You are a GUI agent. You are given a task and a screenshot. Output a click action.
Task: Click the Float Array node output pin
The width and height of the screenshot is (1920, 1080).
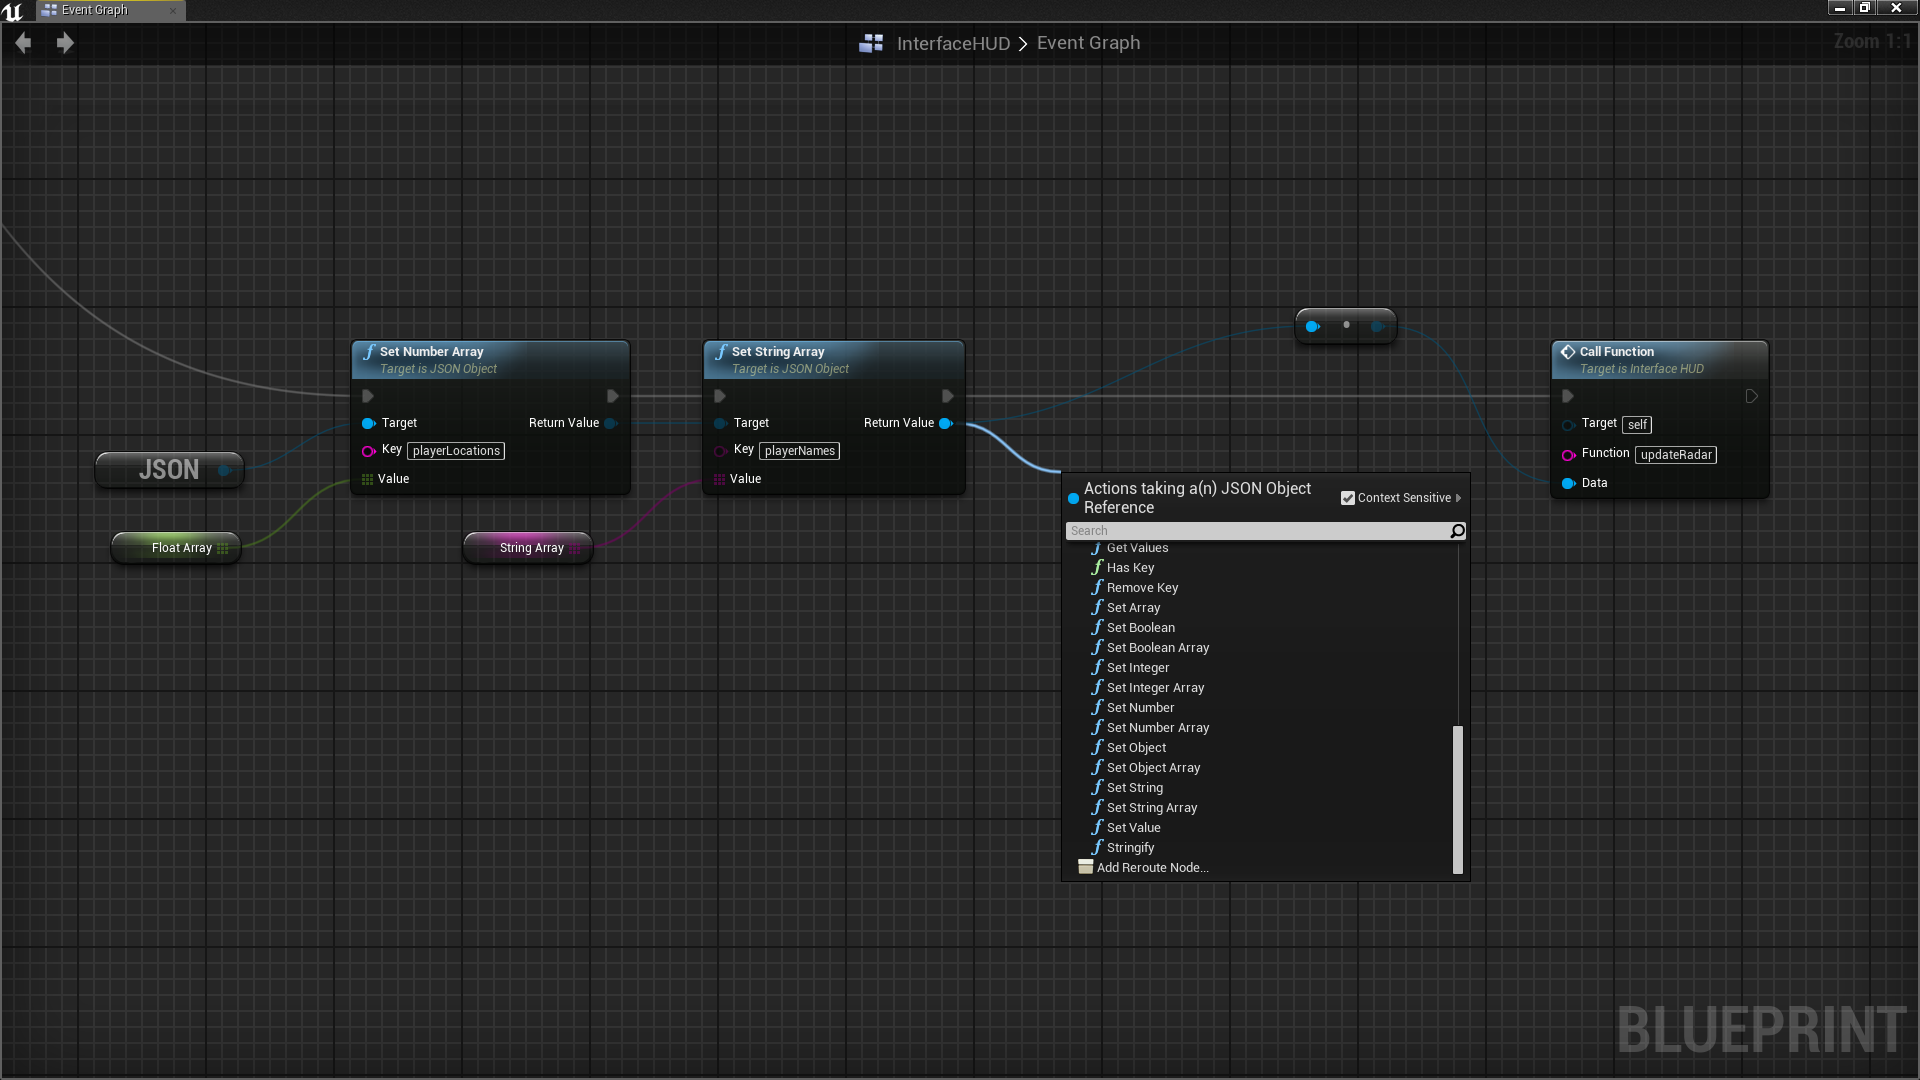pyautogui.click(x=223, y=548)
